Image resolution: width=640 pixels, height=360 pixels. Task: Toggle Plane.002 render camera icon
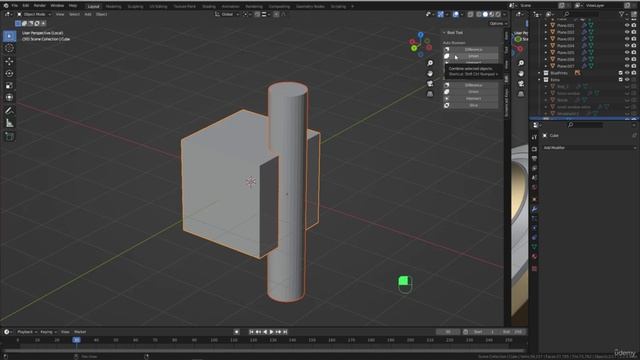[634, 32]
